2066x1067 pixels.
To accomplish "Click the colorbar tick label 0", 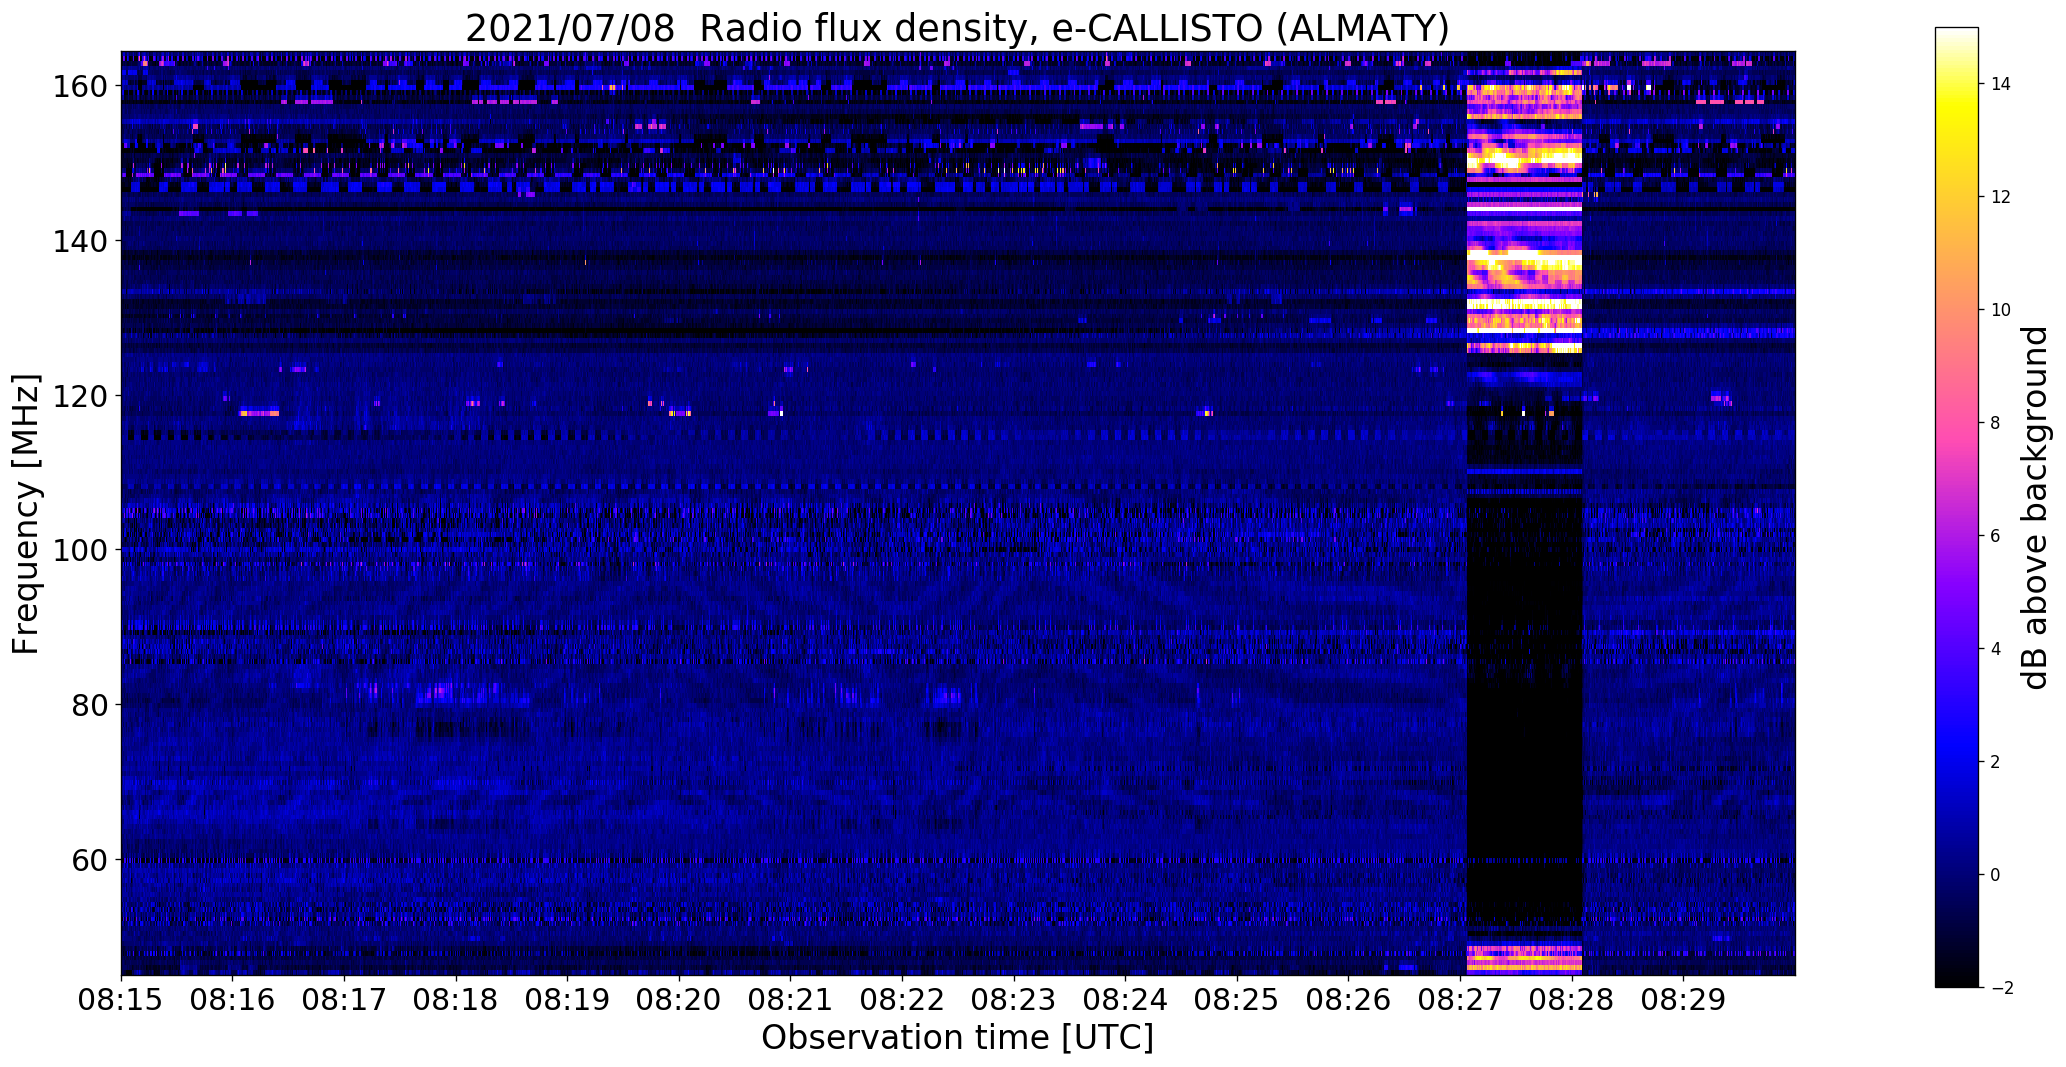I will [x=1996, y=875].
